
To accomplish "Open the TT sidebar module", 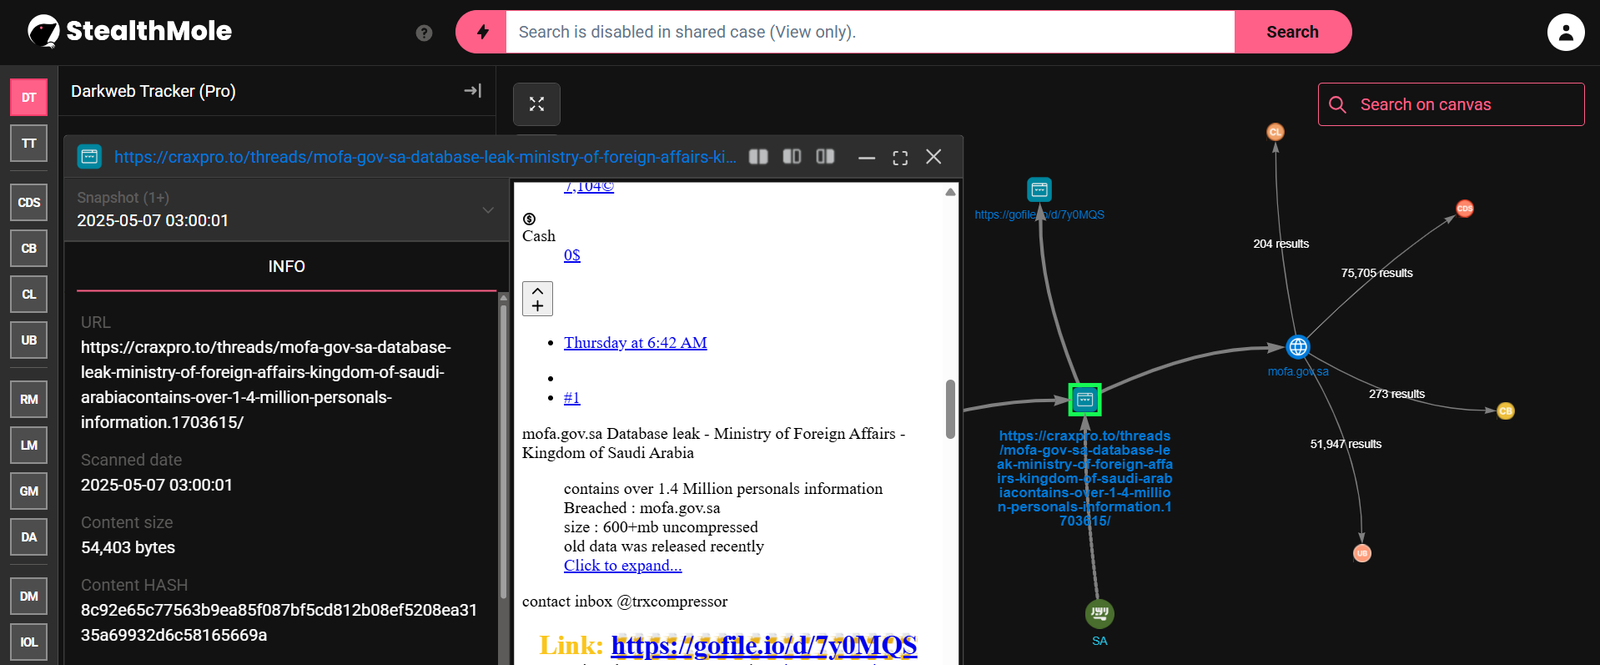I will [x=29, y=143].
